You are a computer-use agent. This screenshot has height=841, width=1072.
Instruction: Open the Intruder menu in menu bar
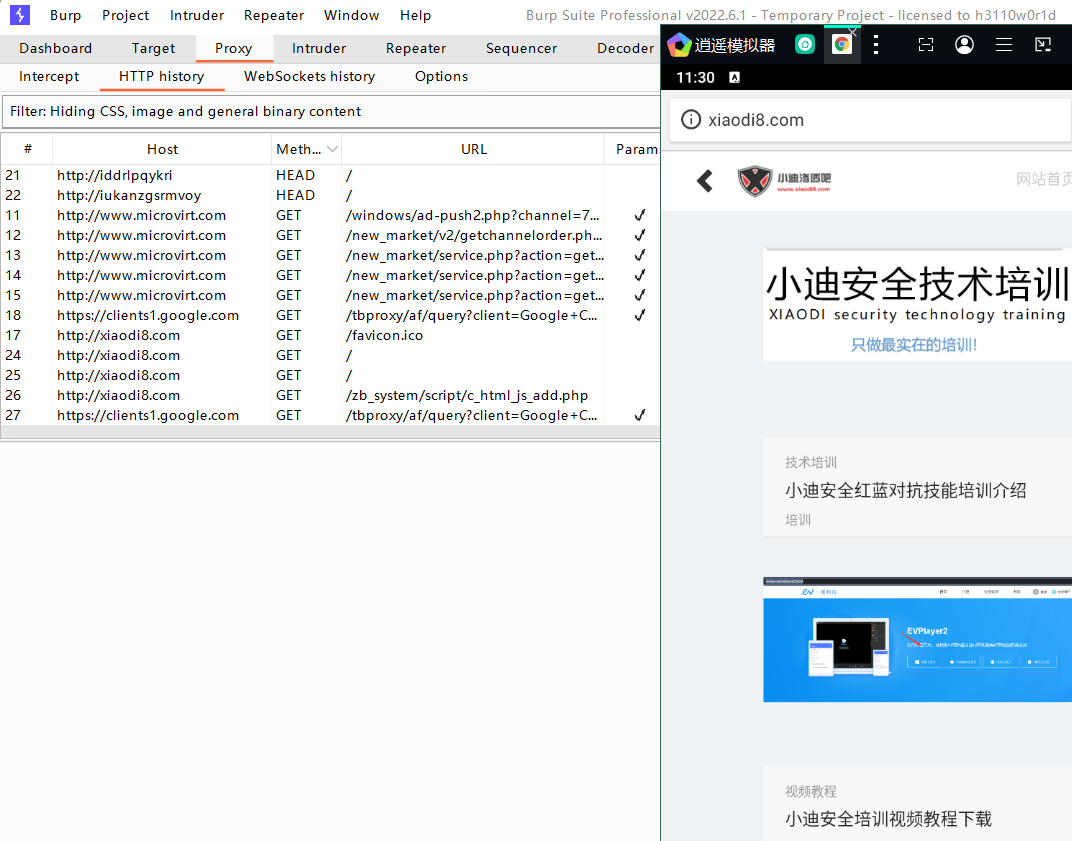197,15
